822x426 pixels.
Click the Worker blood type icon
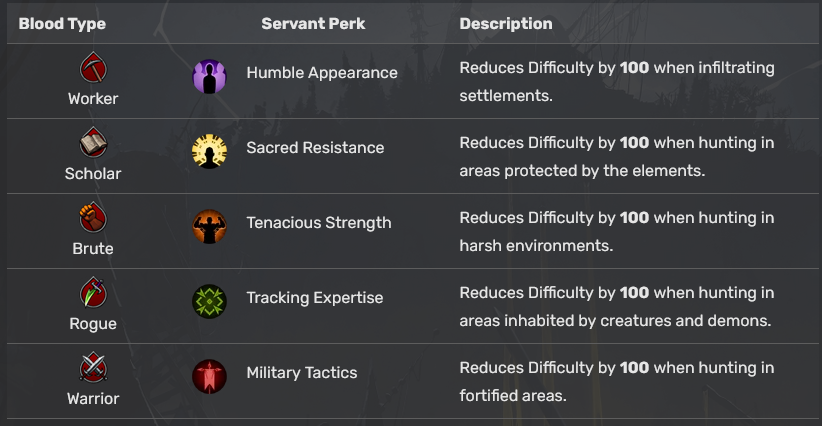tap(93, 69)
